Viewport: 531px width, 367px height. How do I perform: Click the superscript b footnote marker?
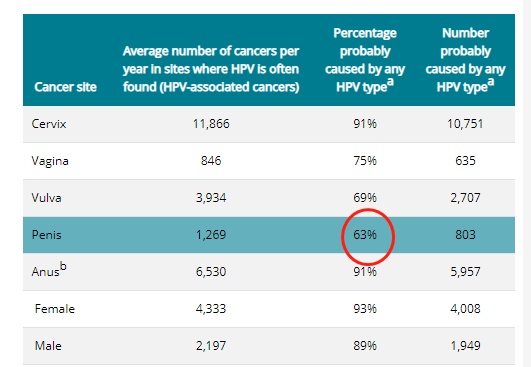coord(63,266)
